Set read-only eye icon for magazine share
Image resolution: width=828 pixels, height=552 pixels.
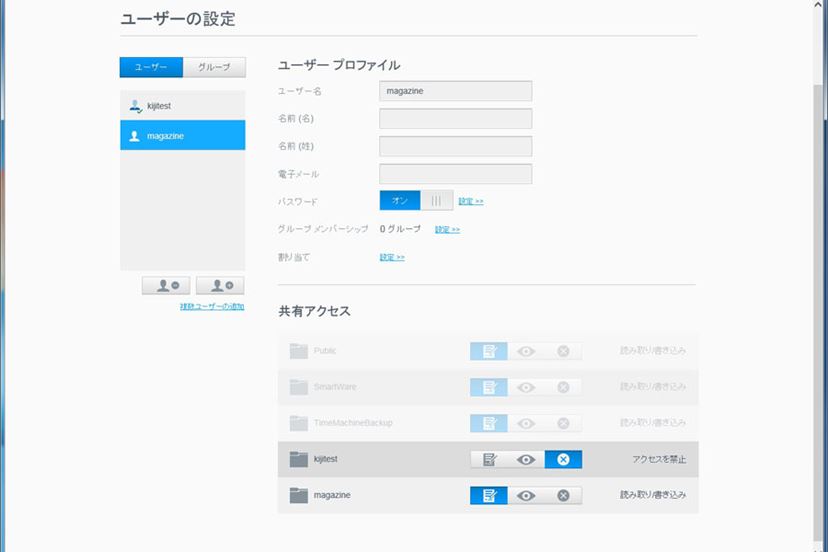coord(526,495)
